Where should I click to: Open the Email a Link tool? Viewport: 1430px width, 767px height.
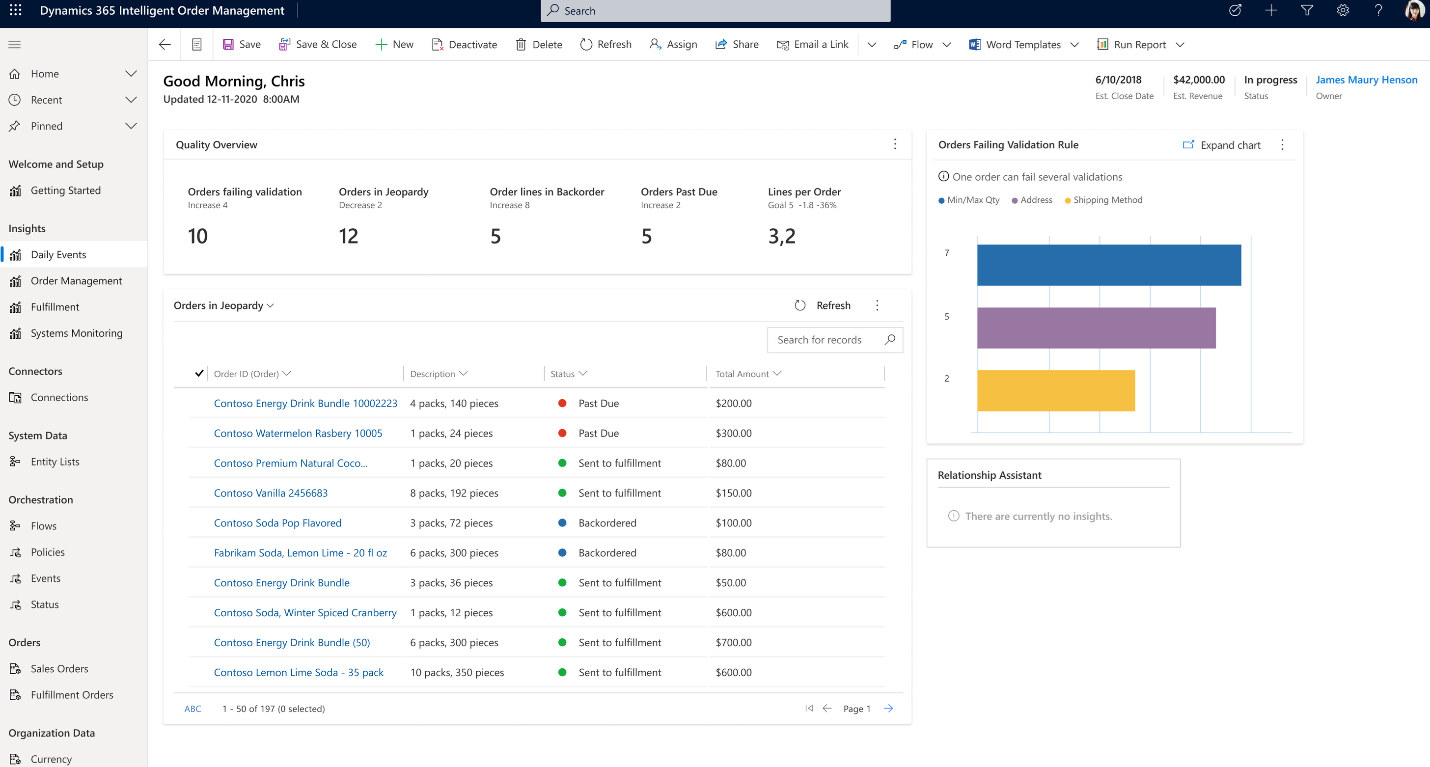click(x=787, y=44)
